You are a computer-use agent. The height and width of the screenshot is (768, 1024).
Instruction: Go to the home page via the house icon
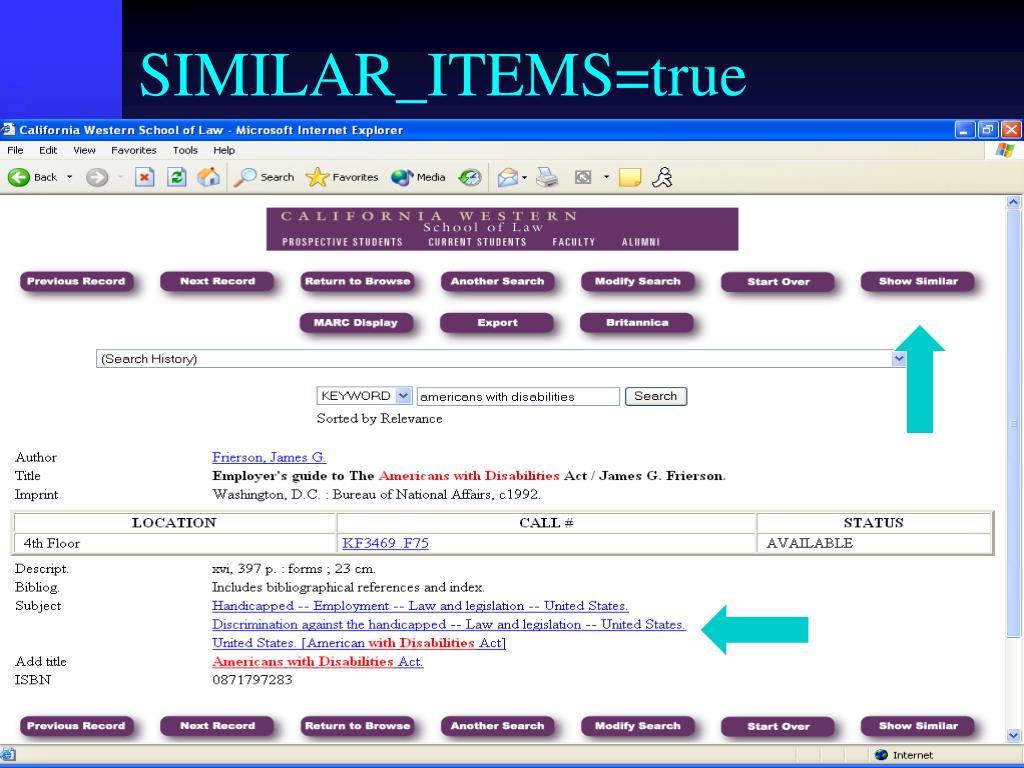[208, 177]
